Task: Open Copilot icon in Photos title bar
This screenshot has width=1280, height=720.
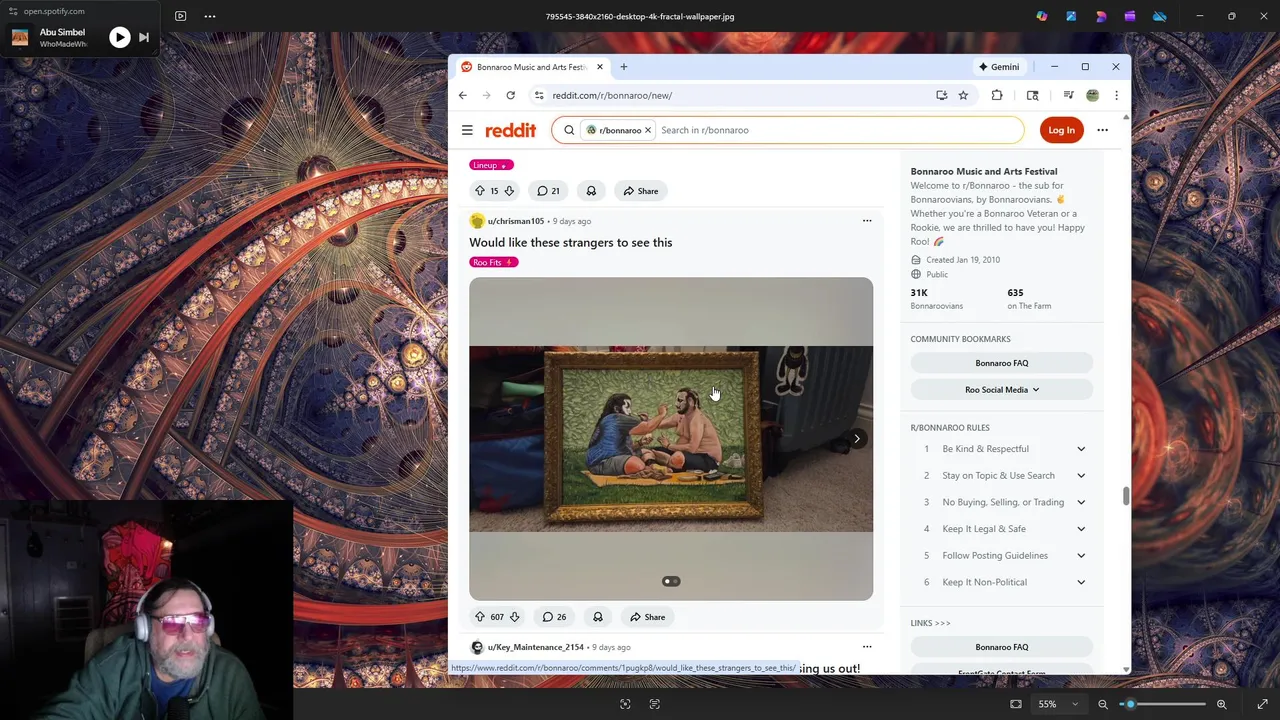Action: [1042, 16]
